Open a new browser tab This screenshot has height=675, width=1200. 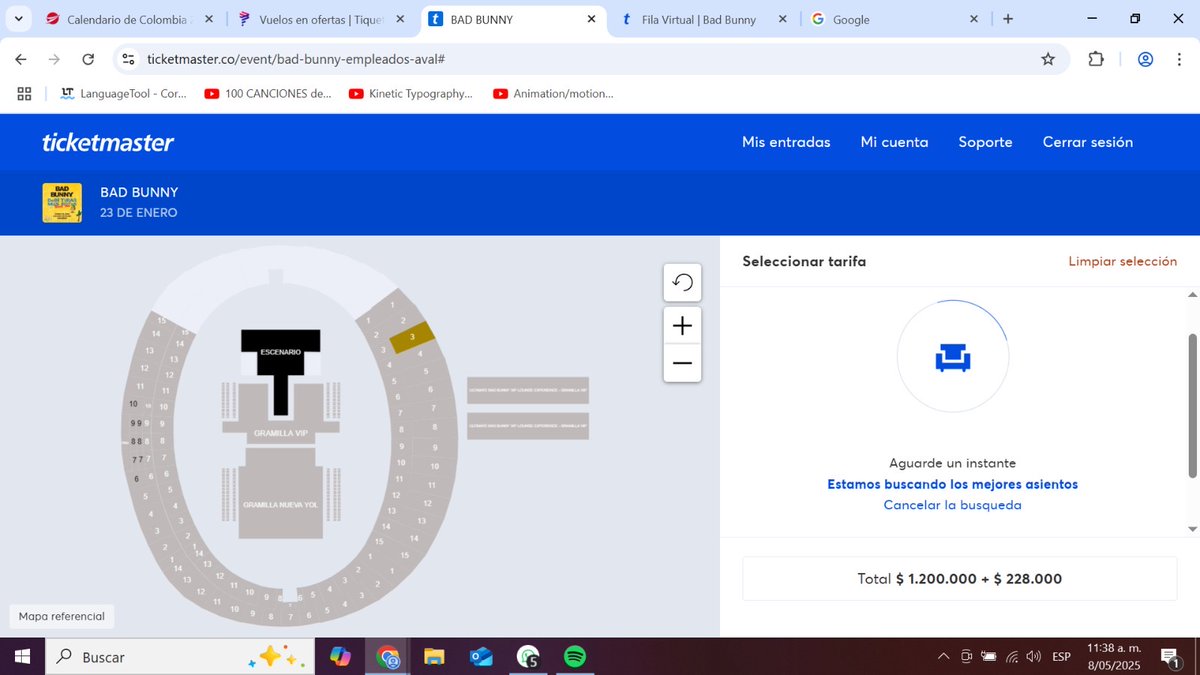tap(1008, 19)
